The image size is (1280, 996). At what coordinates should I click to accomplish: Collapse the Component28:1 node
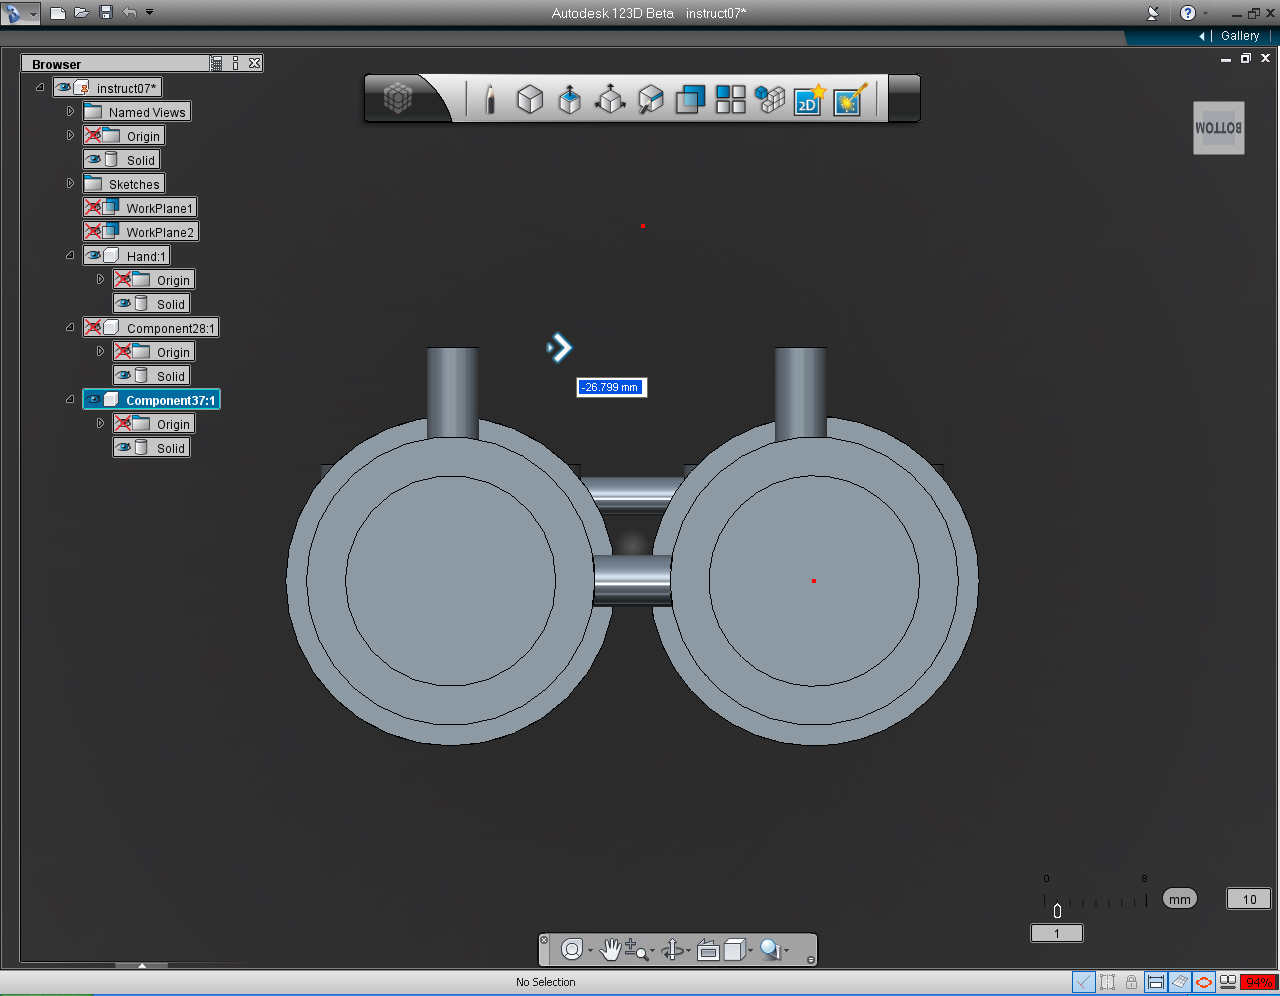(70, 328)
